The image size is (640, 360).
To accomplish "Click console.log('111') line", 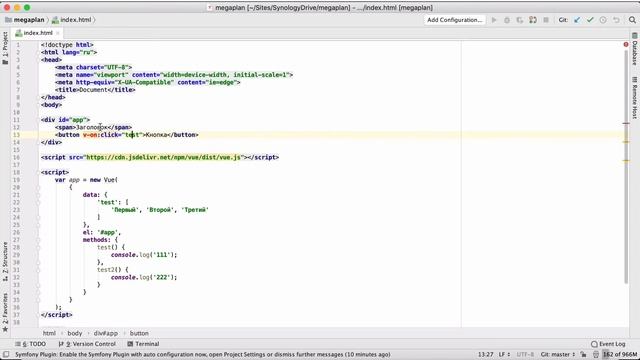I will [144, 255].
